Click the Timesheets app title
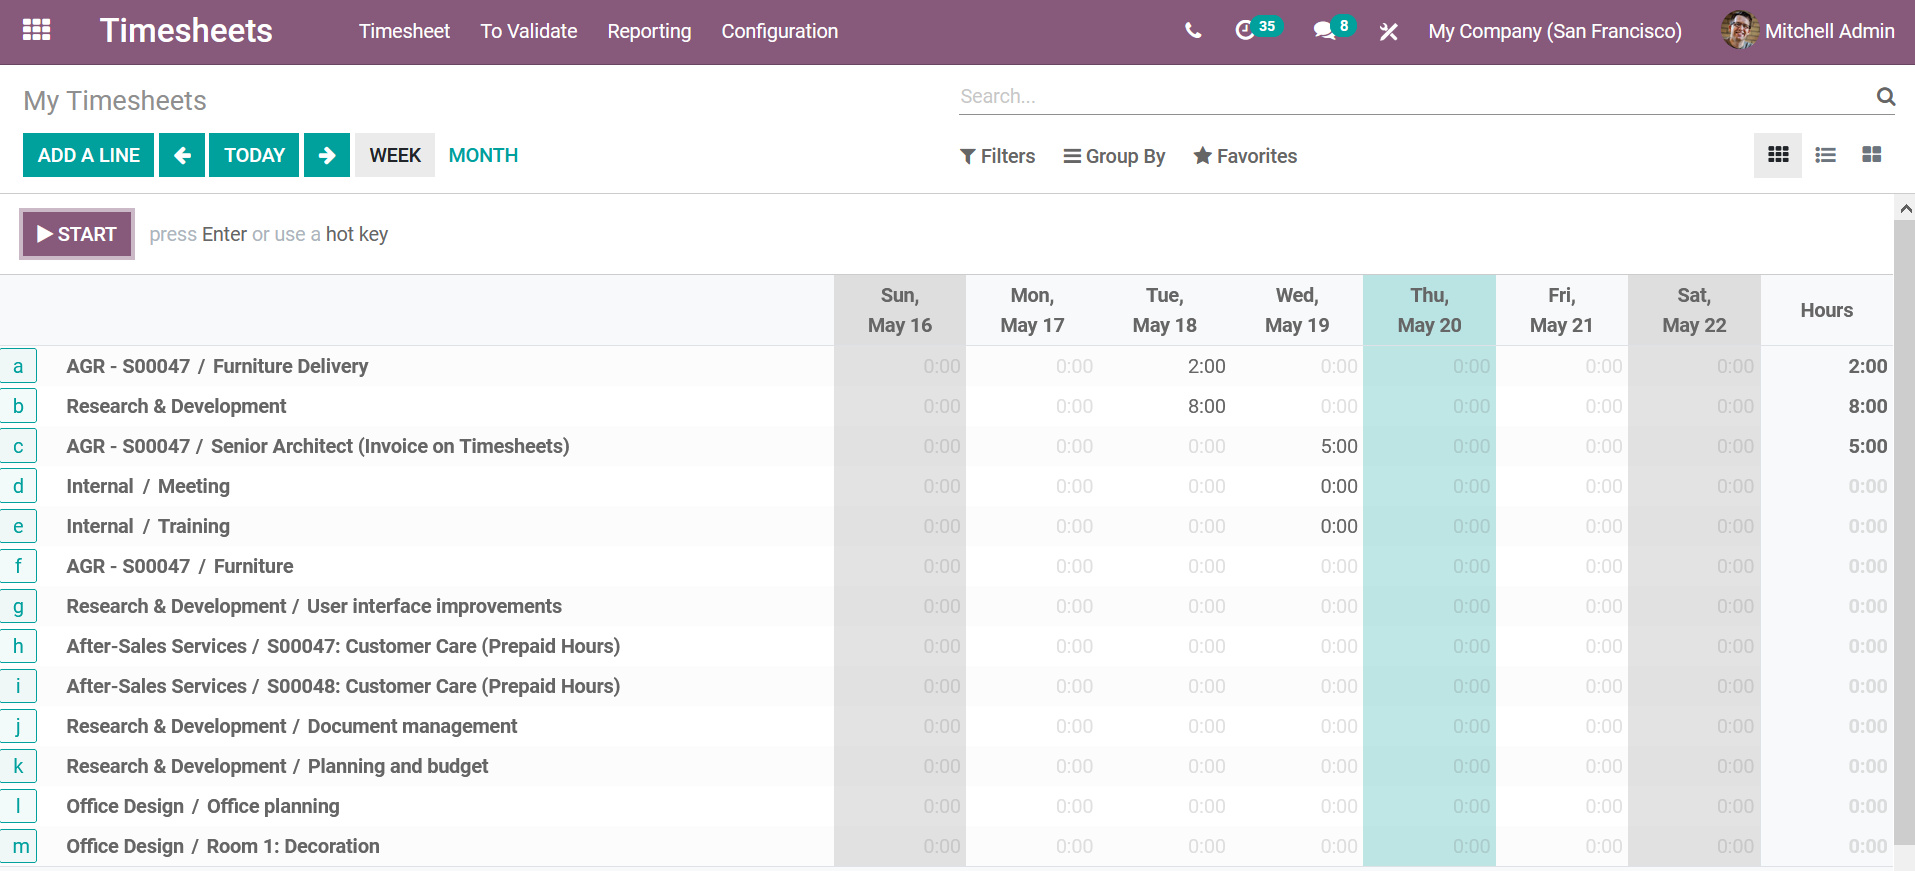Screen dimensions: 1915x871 tap(186, 31)
